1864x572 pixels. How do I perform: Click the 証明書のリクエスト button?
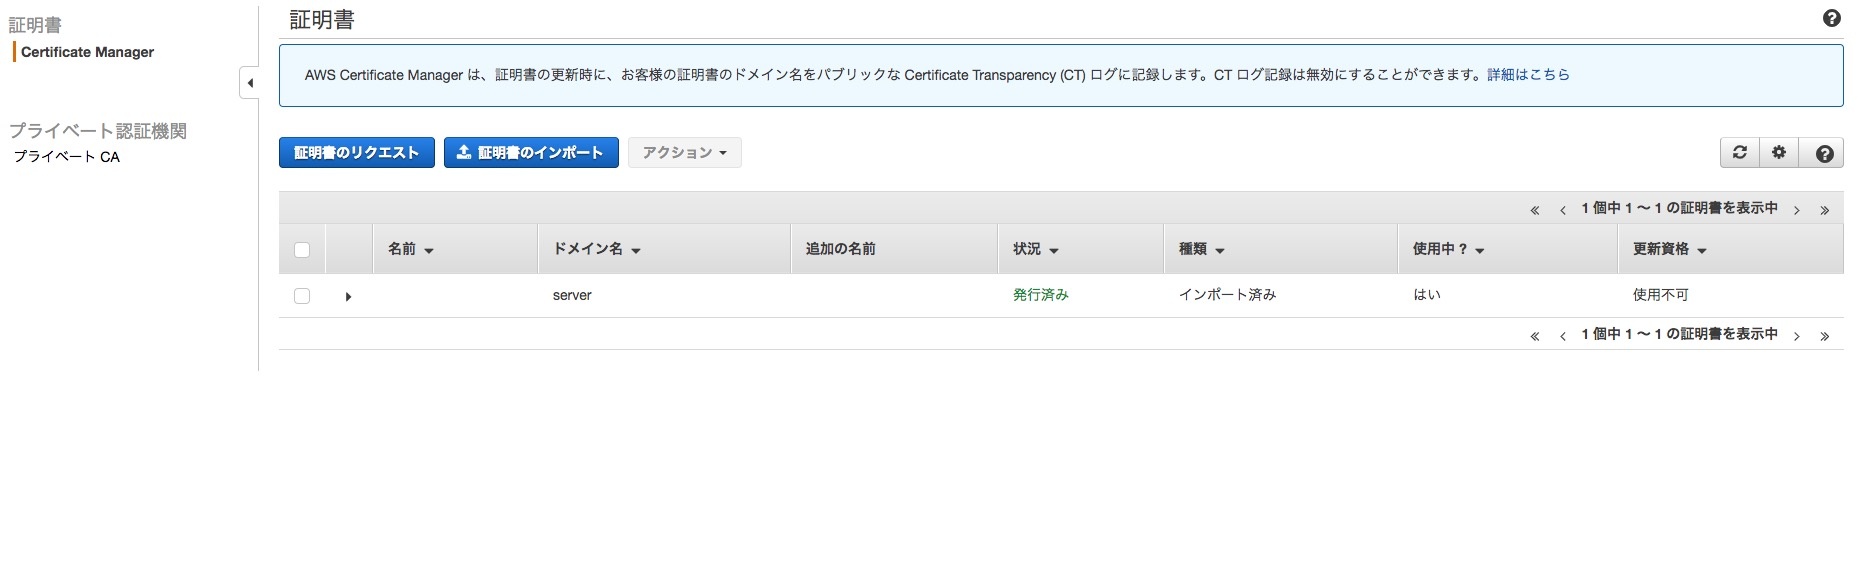click(x=356, y=153)
